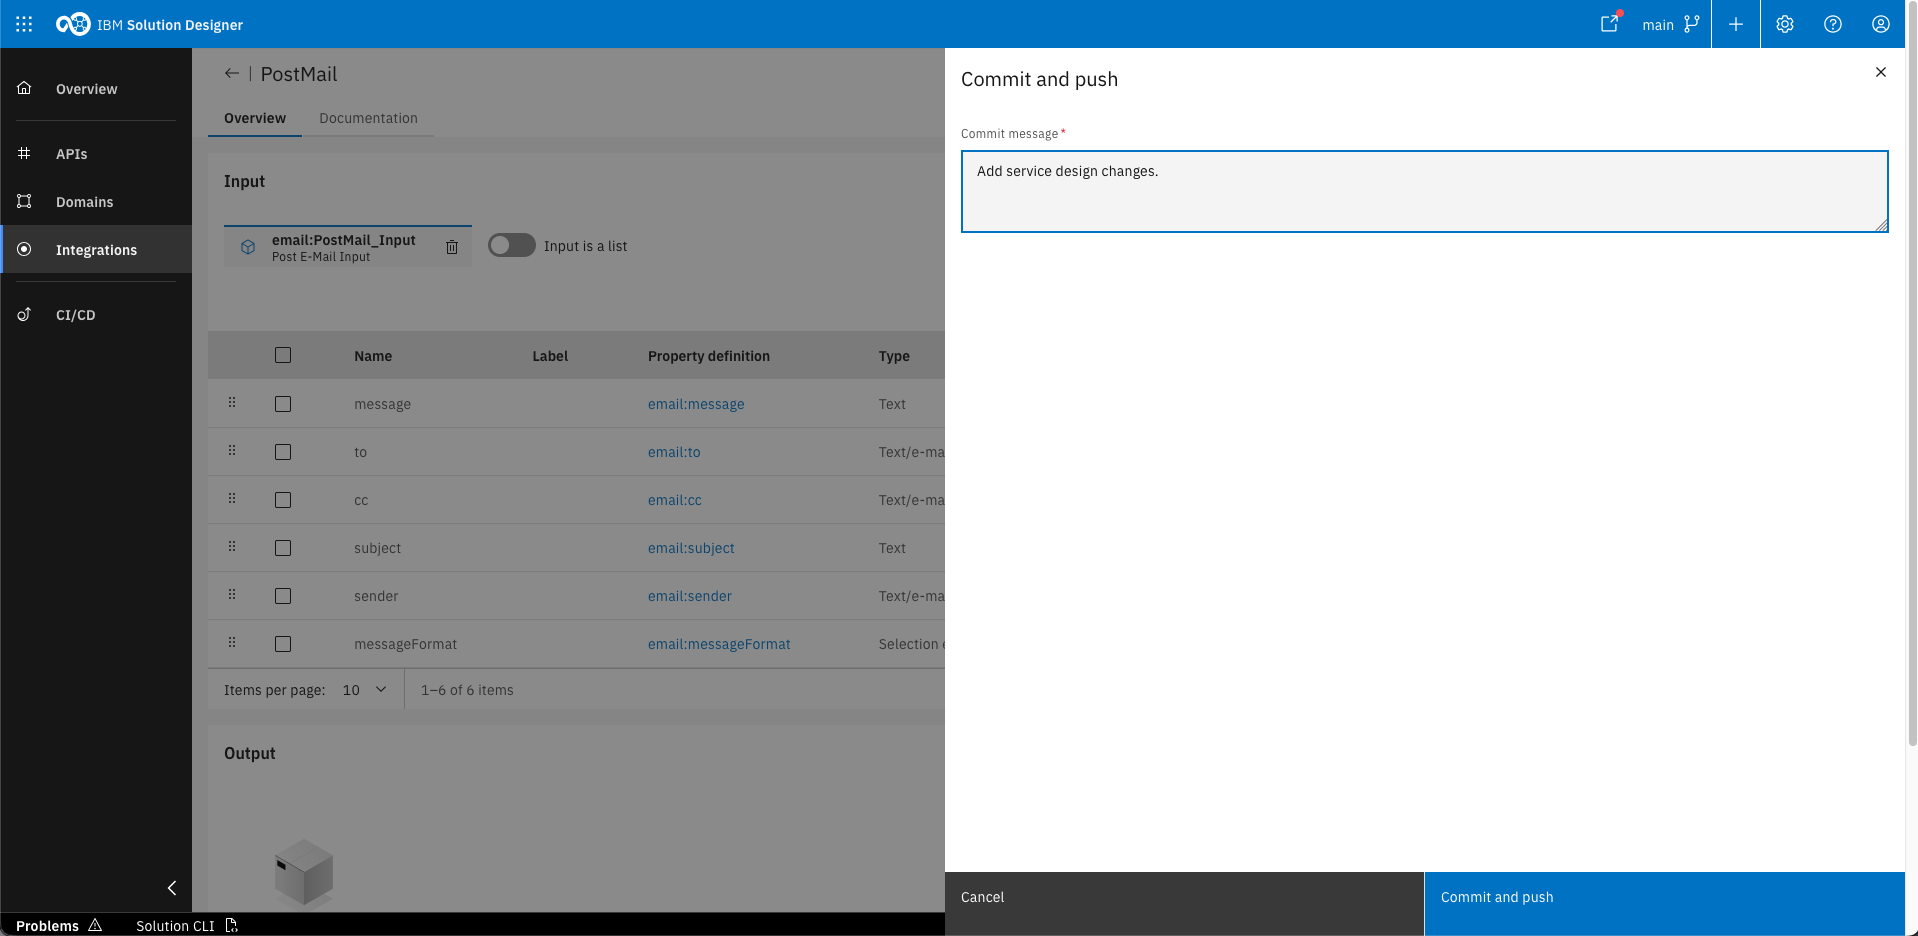Click the Help question mark icon
1918x936 pixels.
[x=1832, y=24]
